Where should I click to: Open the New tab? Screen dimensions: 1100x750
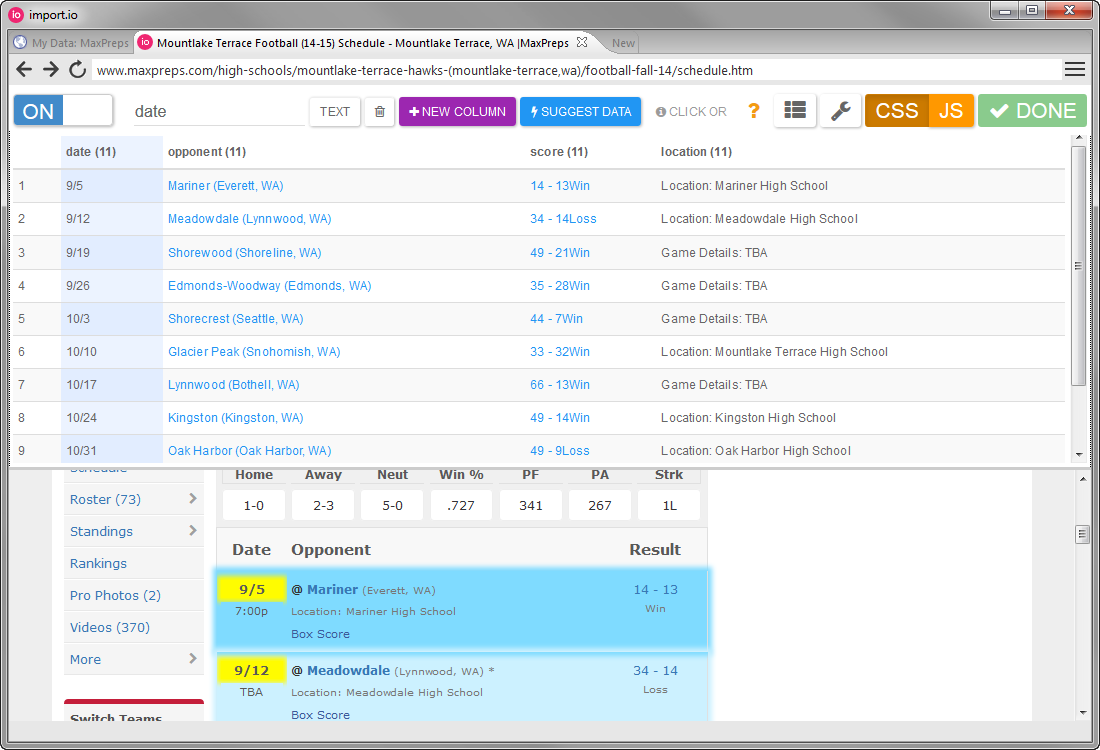622,43
